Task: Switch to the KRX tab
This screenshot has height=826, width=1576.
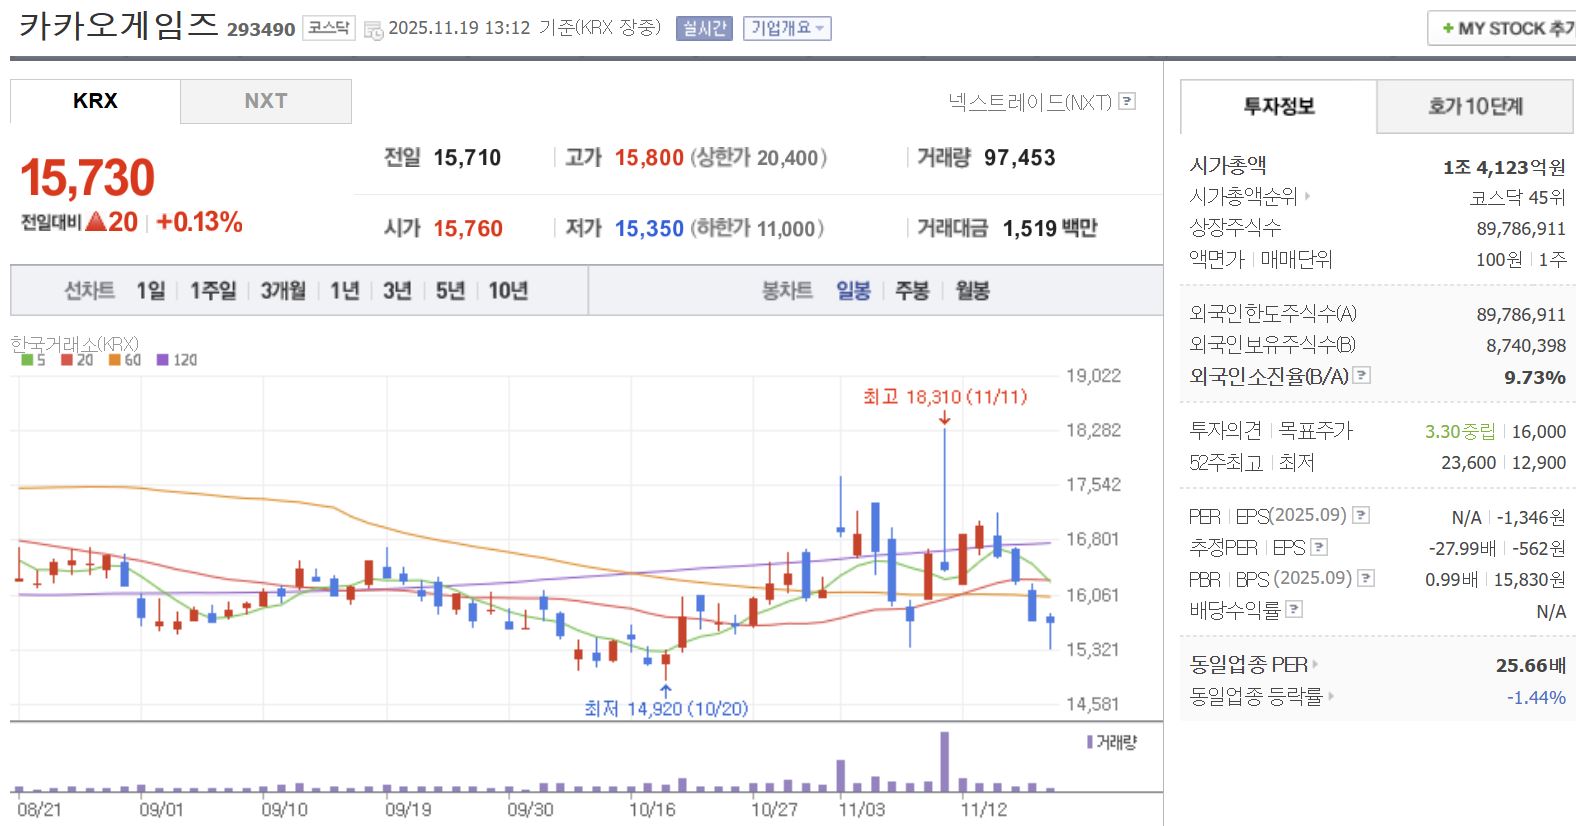Action: (x=95, y=101)
